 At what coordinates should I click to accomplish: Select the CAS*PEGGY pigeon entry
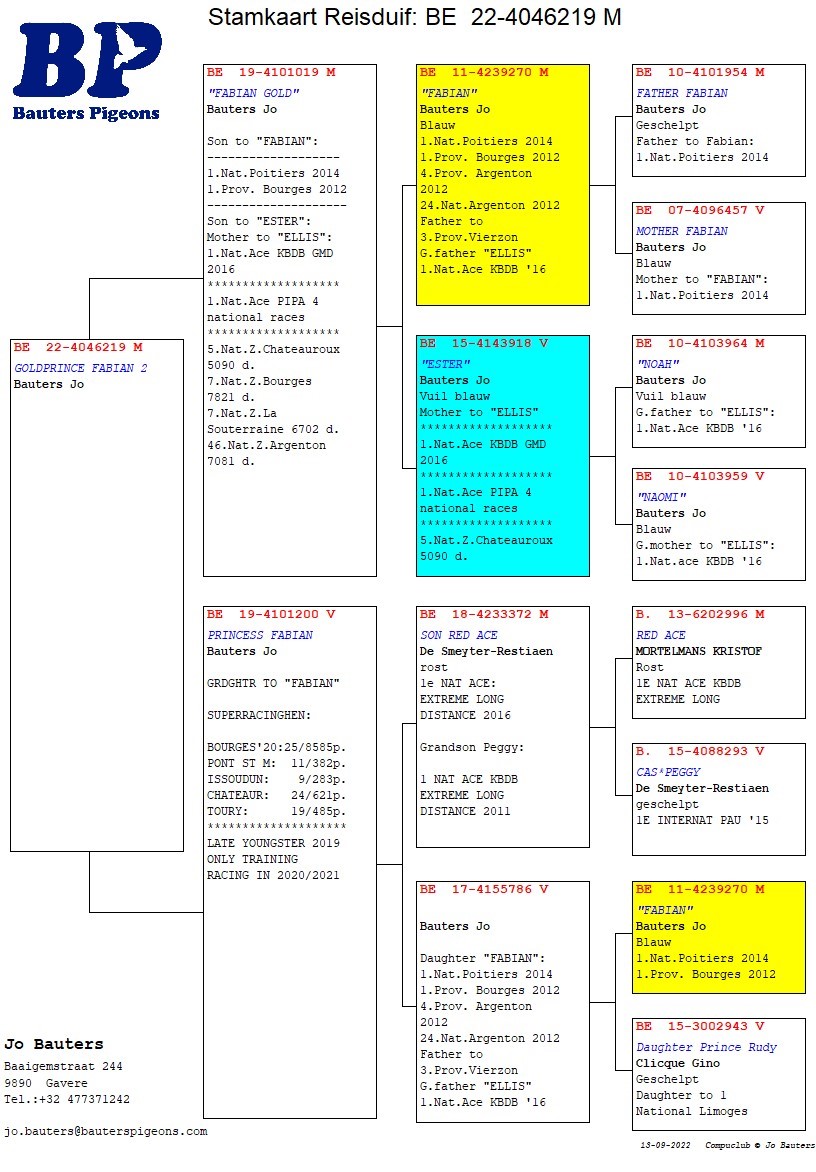668,772
